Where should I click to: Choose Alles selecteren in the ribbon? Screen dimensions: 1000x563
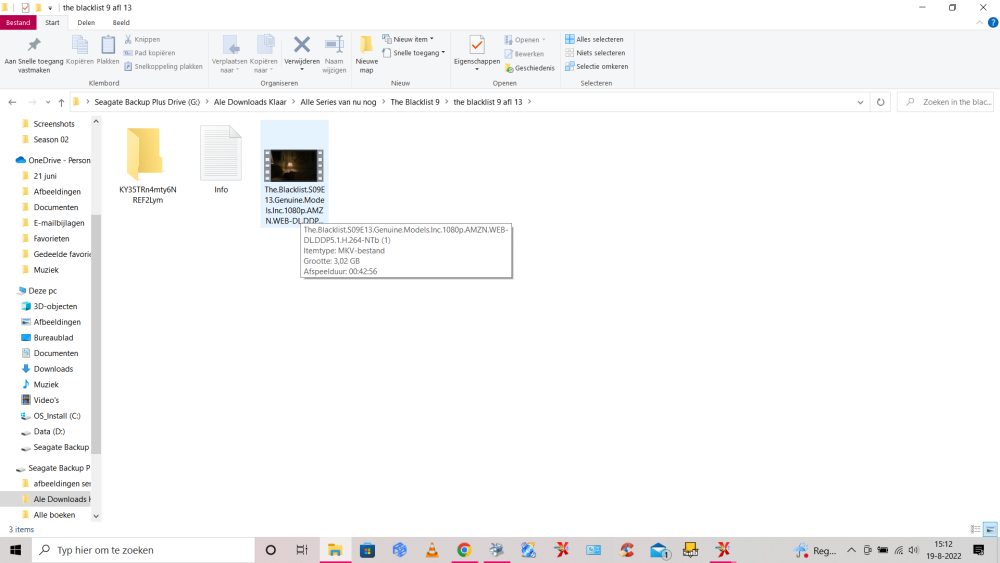coord(595,40)
